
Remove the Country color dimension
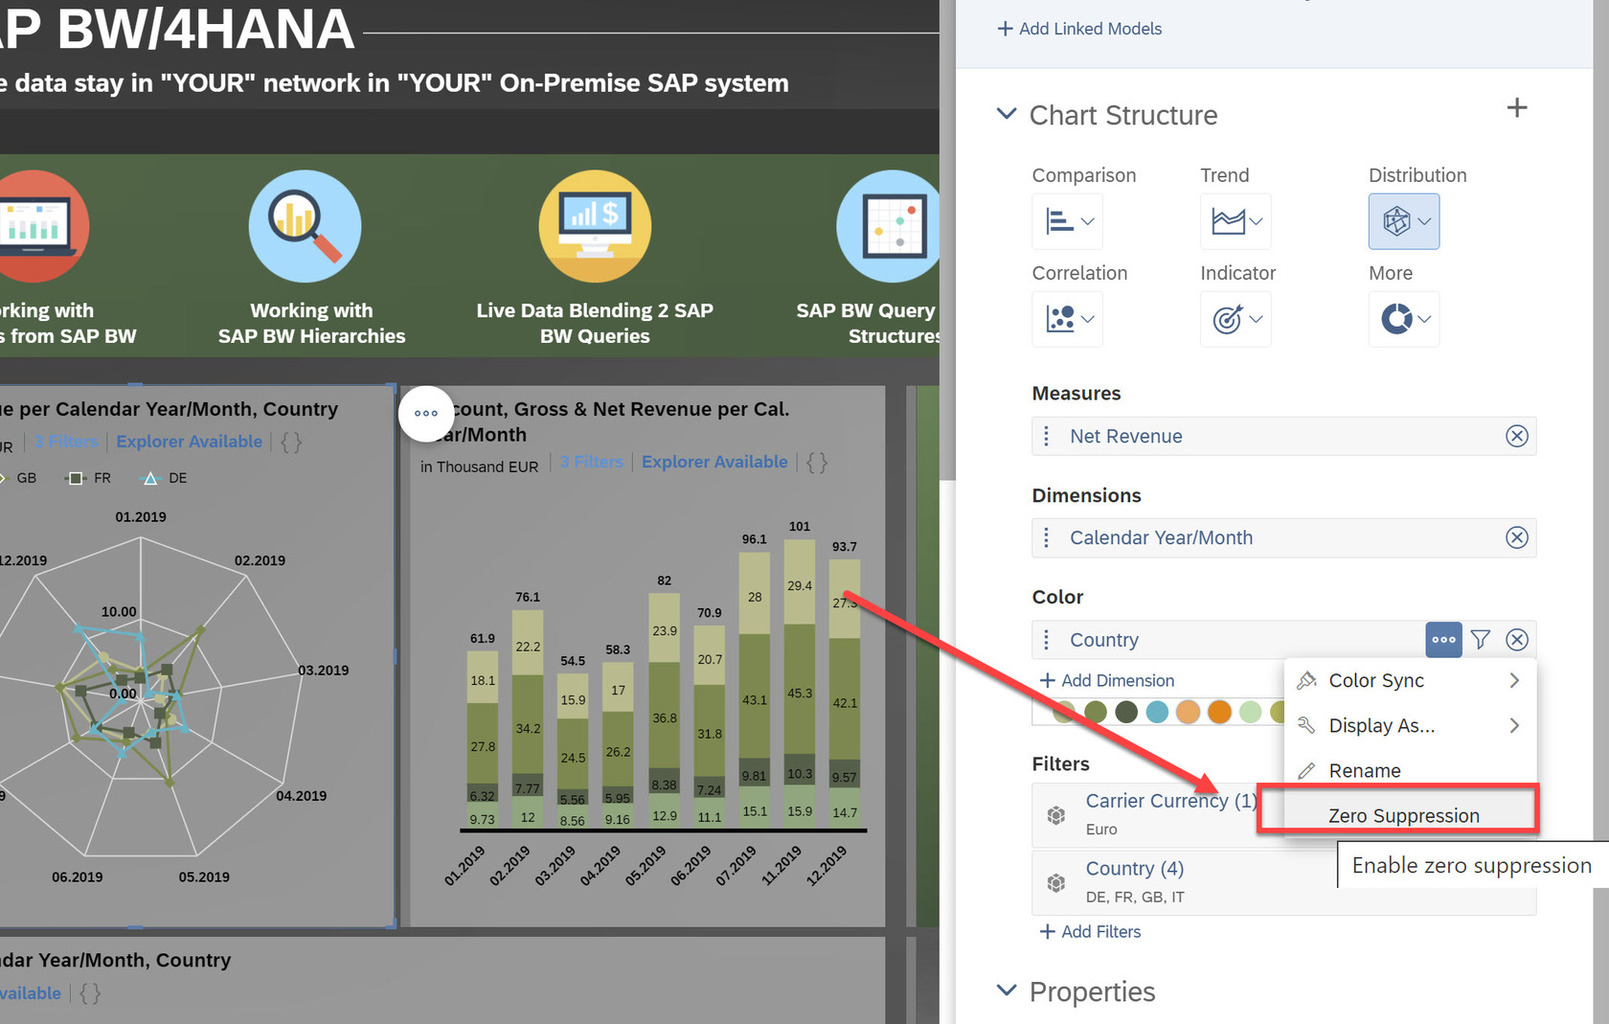coord(1517,640)
